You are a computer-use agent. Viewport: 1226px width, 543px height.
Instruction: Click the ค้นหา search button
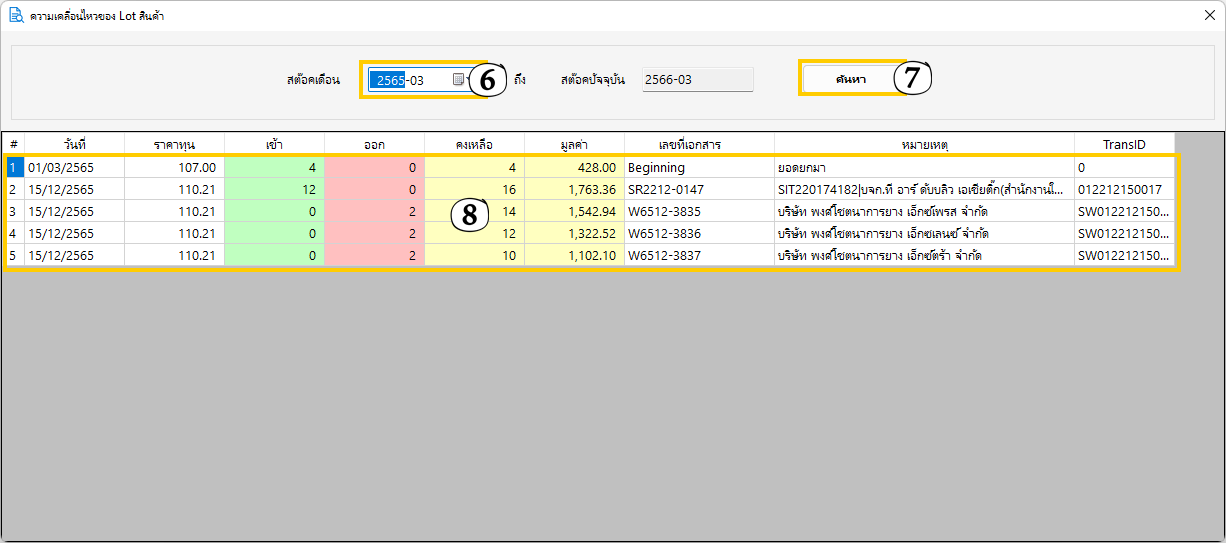pos(851,79)
